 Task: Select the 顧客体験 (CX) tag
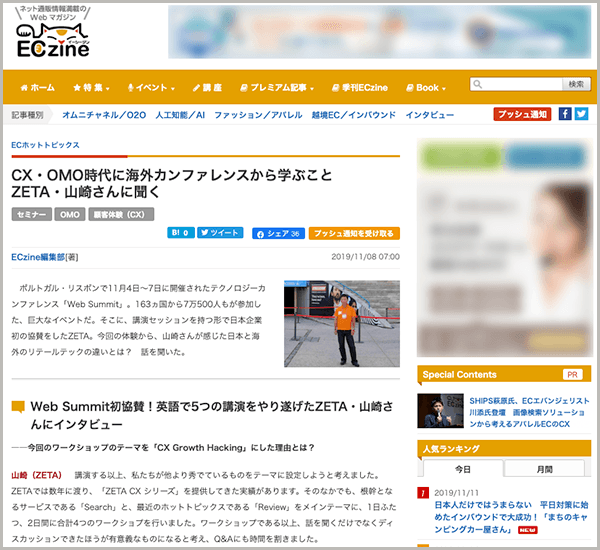click(x=121, y=214)
